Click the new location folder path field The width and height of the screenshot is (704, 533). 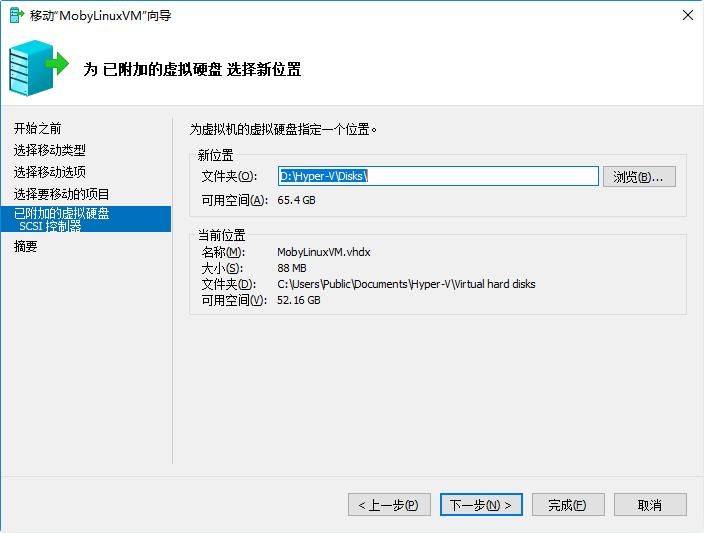coord(438,176)
